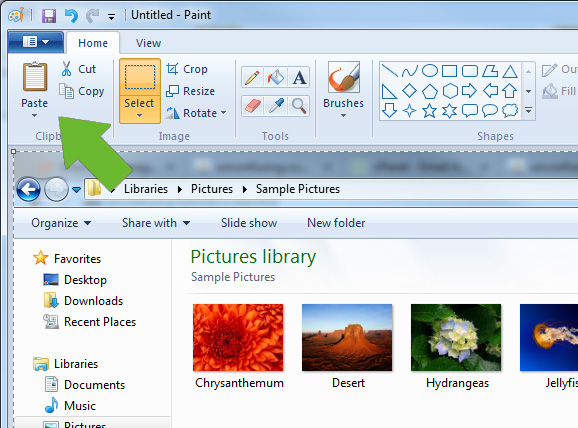The height and width of the screenshot is (428, 578).
Task: Select the Color picker eyedropper tool
Action: coord(276,106)
